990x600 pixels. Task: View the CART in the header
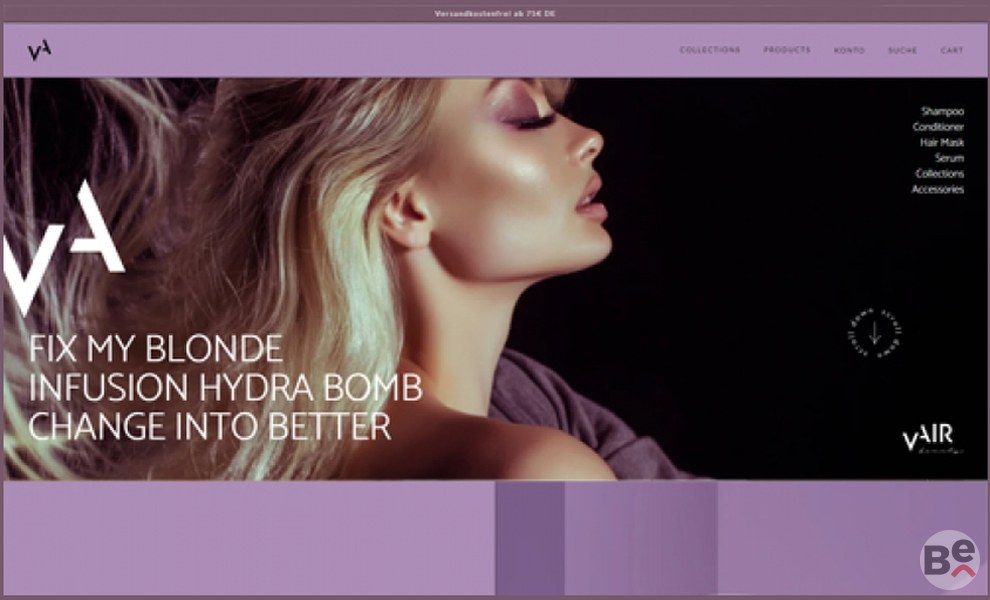[952, 50]
